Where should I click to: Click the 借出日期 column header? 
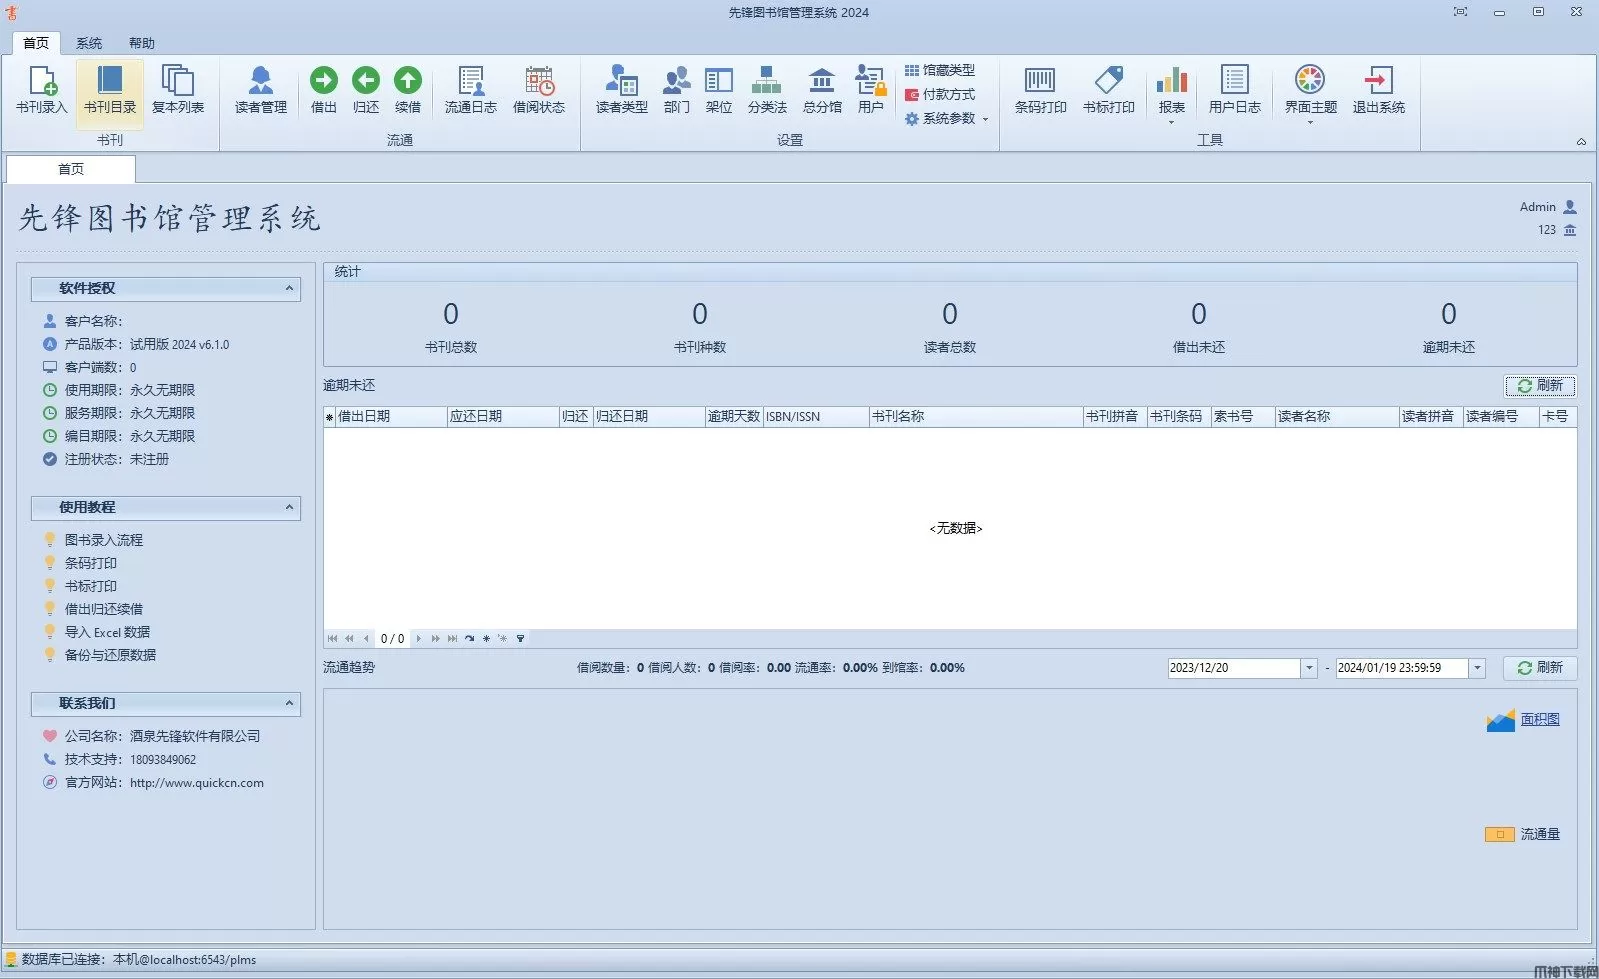tap(391, 417)
